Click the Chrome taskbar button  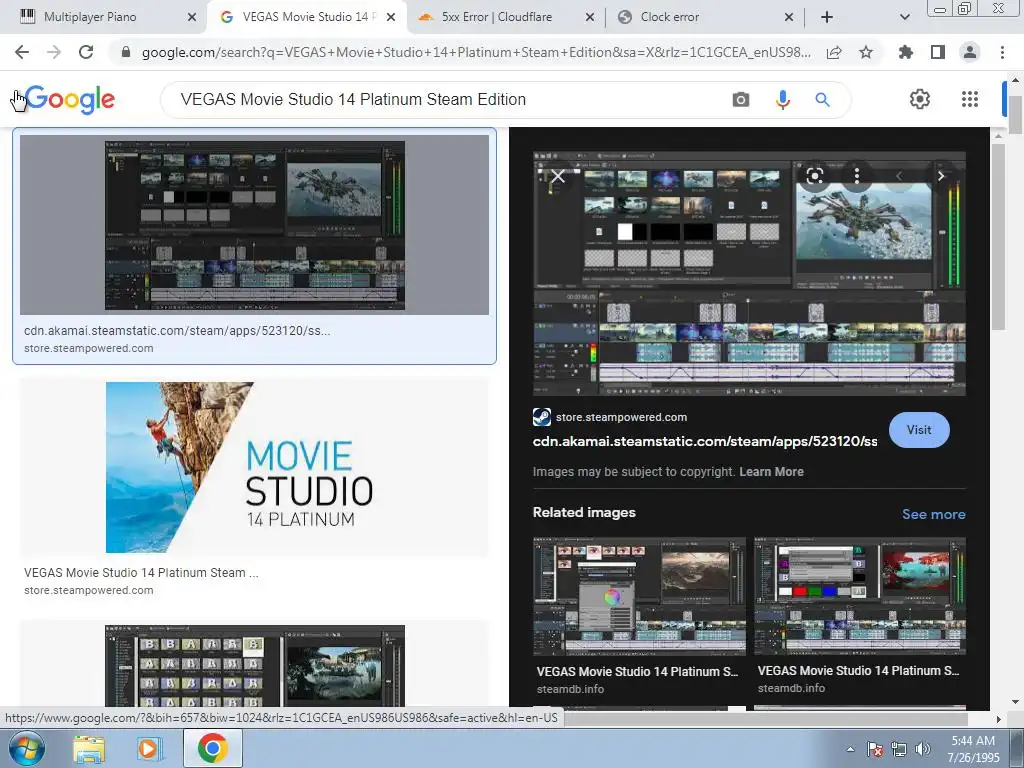click(213, 748)
